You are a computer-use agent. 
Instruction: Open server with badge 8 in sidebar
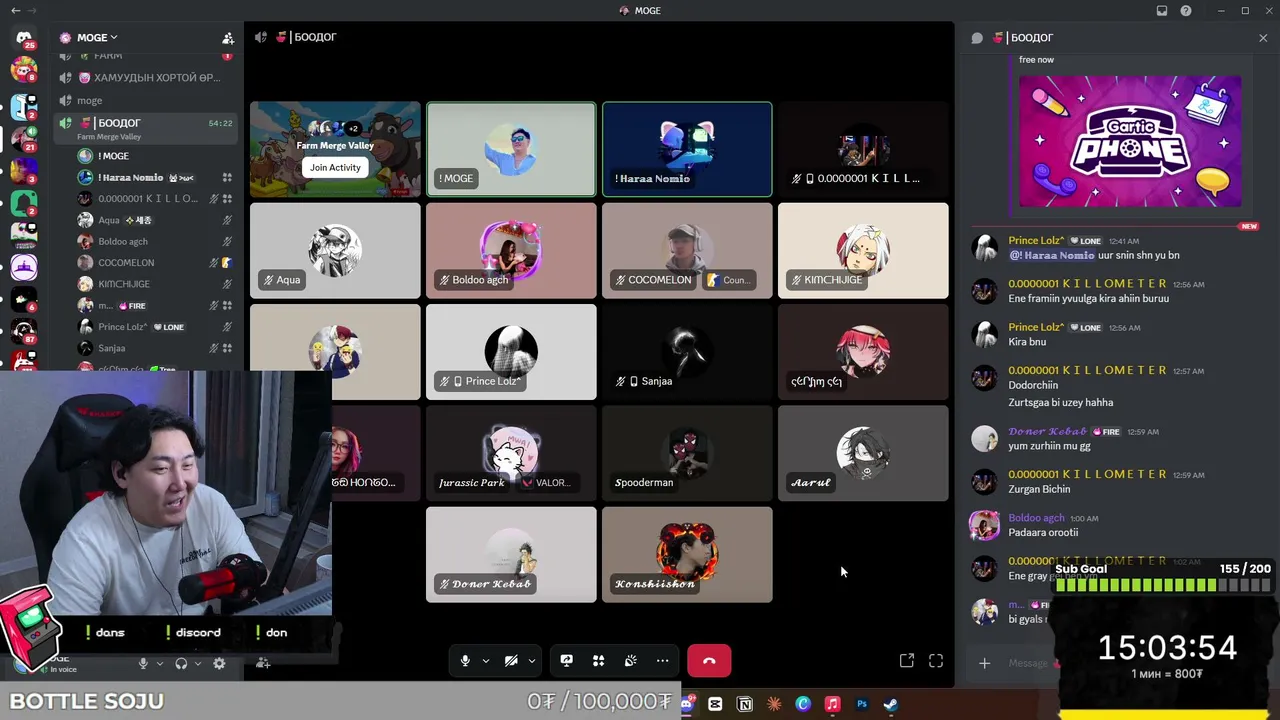24,70
